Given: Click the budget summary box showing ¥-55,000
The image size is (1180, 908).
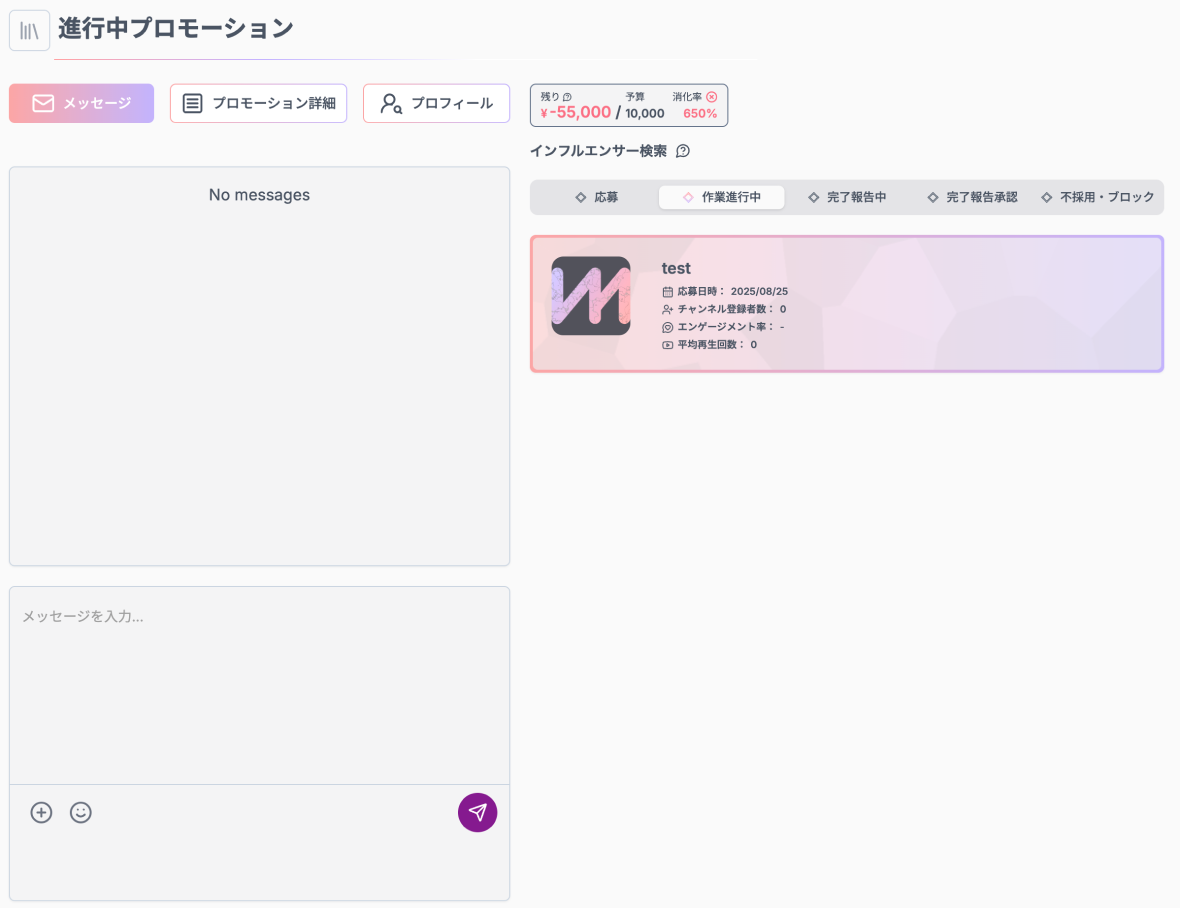Looking at the screenshot, I should pyautogui.click(x=628, y=105).
